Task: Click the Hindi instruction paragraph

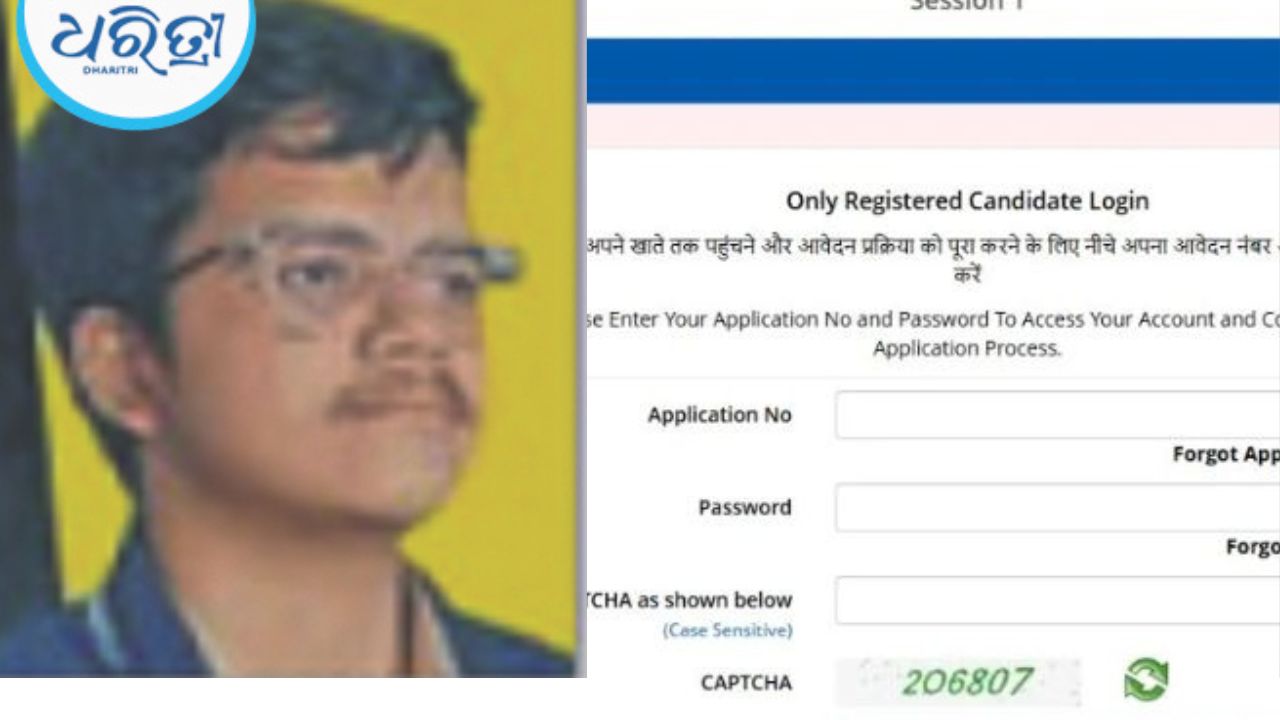Action: 933,258
